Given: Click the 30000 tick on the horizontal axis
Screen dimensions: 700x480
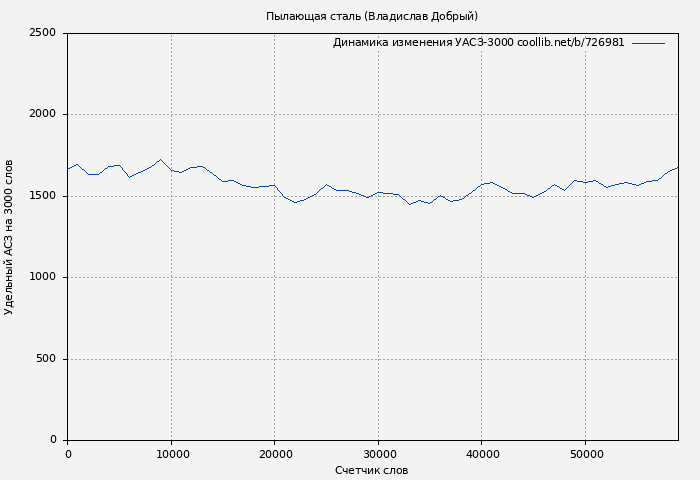Looking at the screenshot, I should [378, 454].
